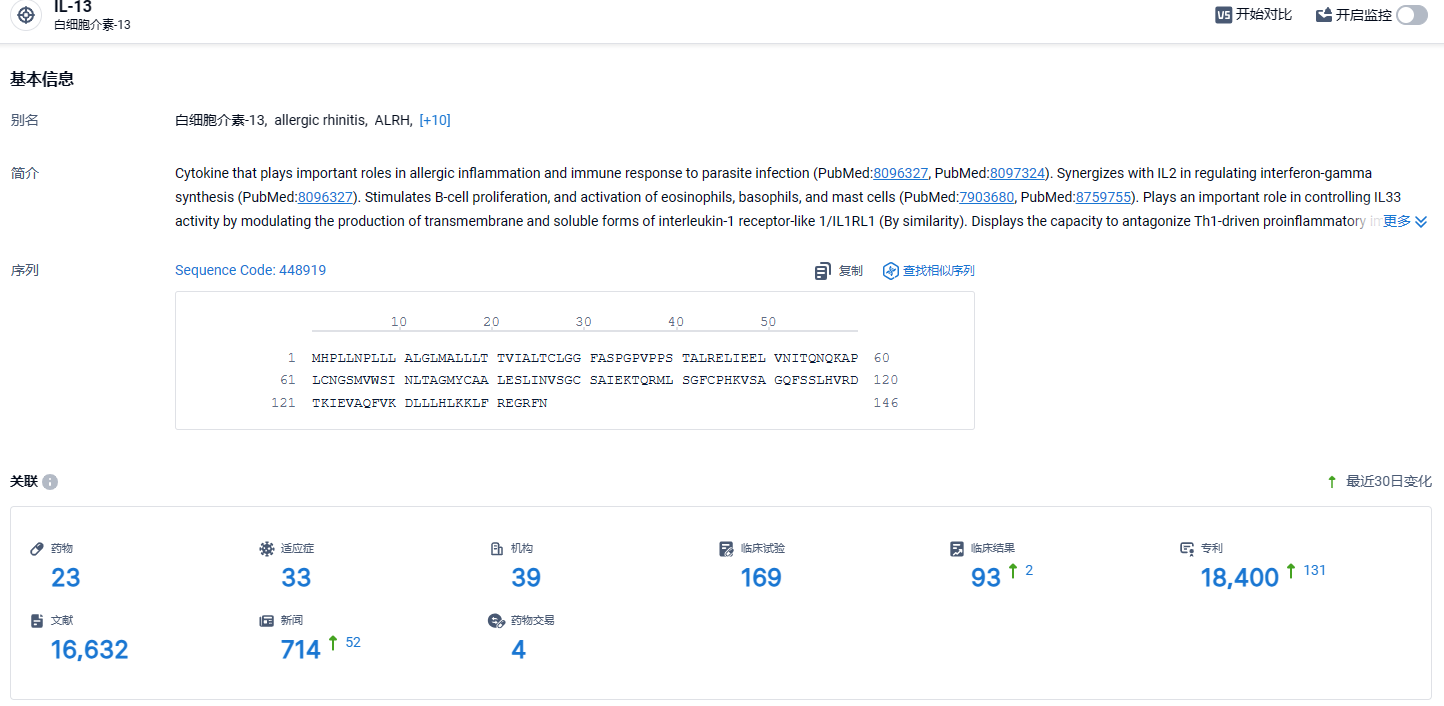Expand the additional aliases [+10]
The width and height of the screenshot is (1444, 706).
pyautogui.click(x=435, y=120)
